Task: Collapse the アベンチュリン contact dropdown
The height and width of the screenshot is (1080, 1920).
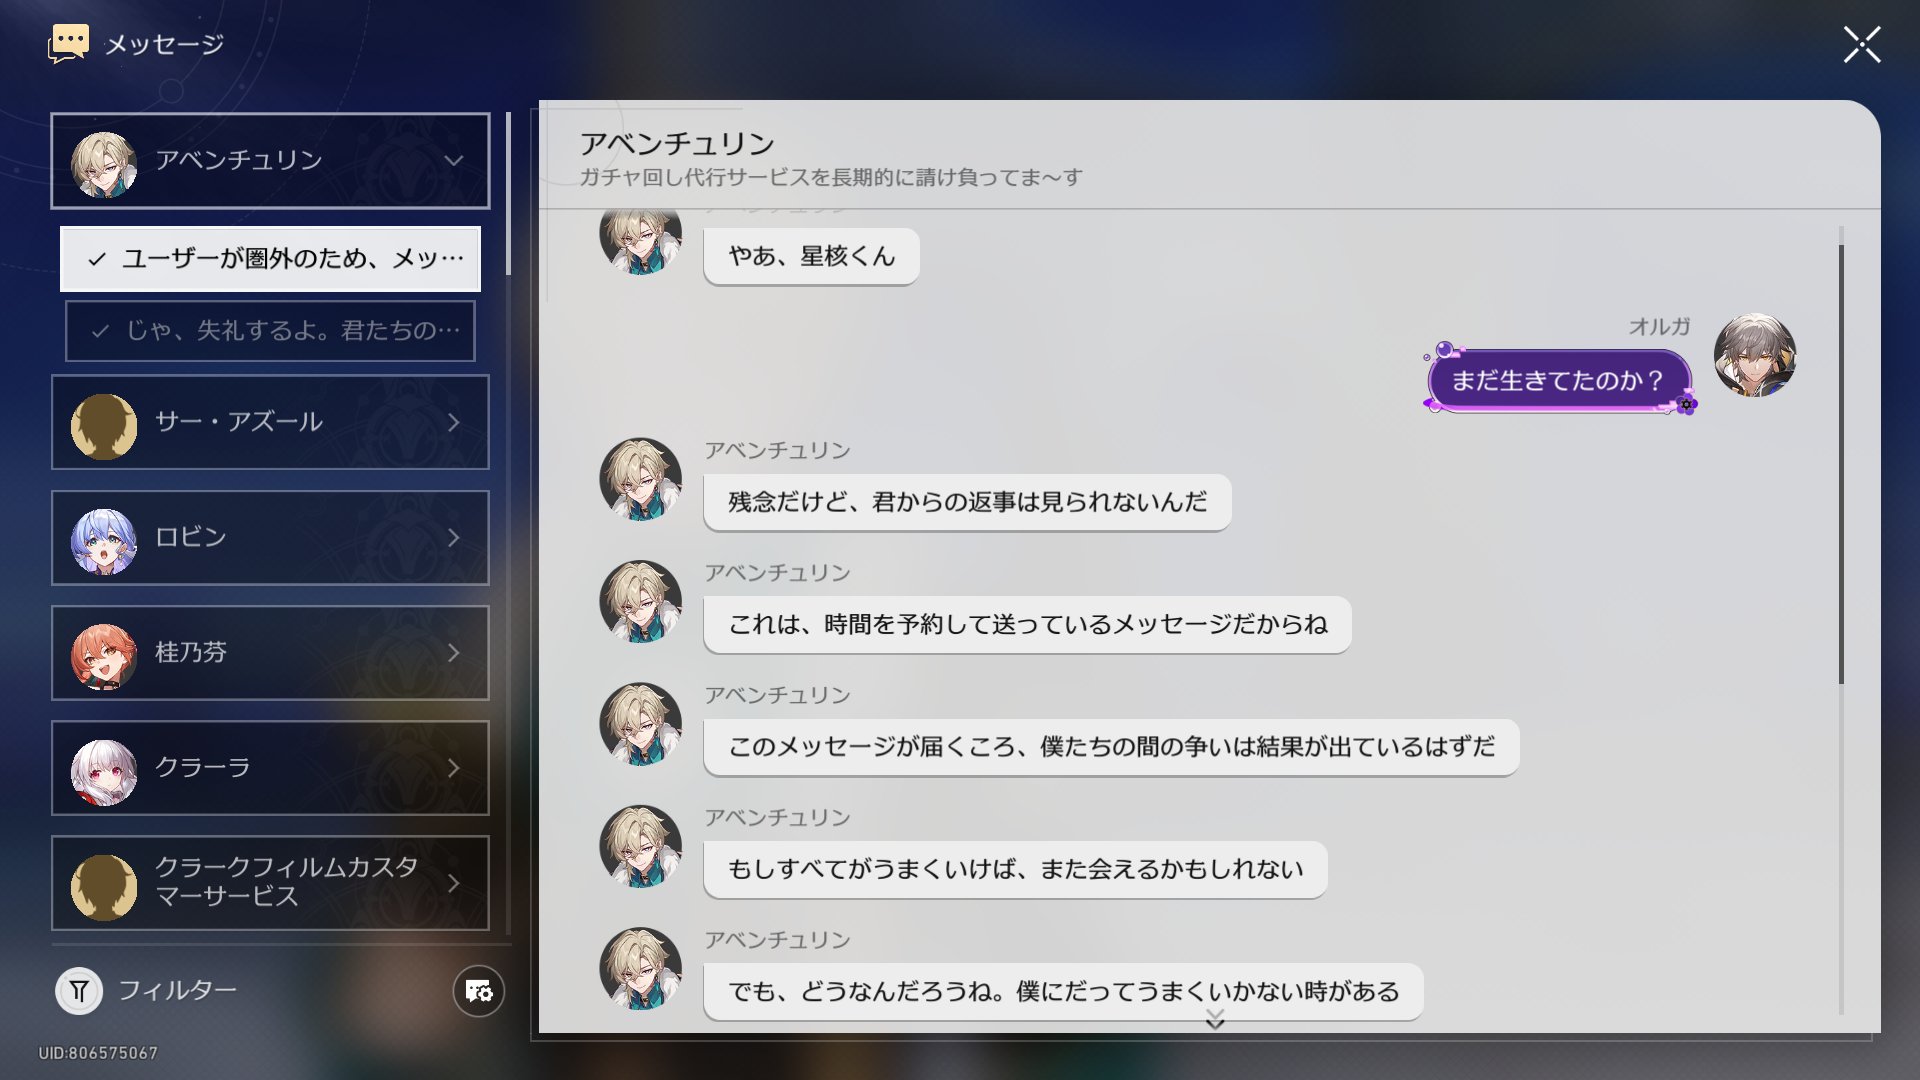Action: (454, 161)
